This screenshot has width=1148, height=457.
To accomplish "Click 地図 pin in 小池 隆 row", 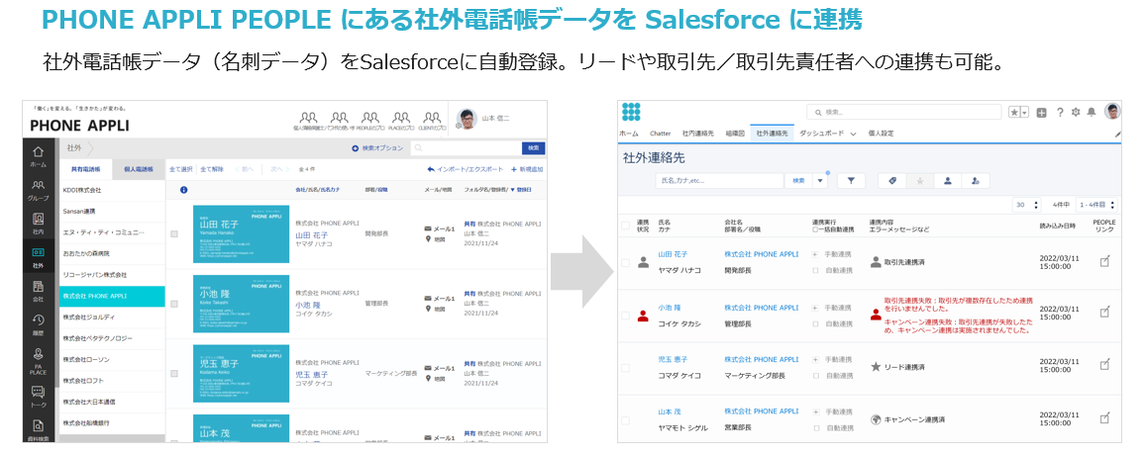I will [x=428, y=309].
